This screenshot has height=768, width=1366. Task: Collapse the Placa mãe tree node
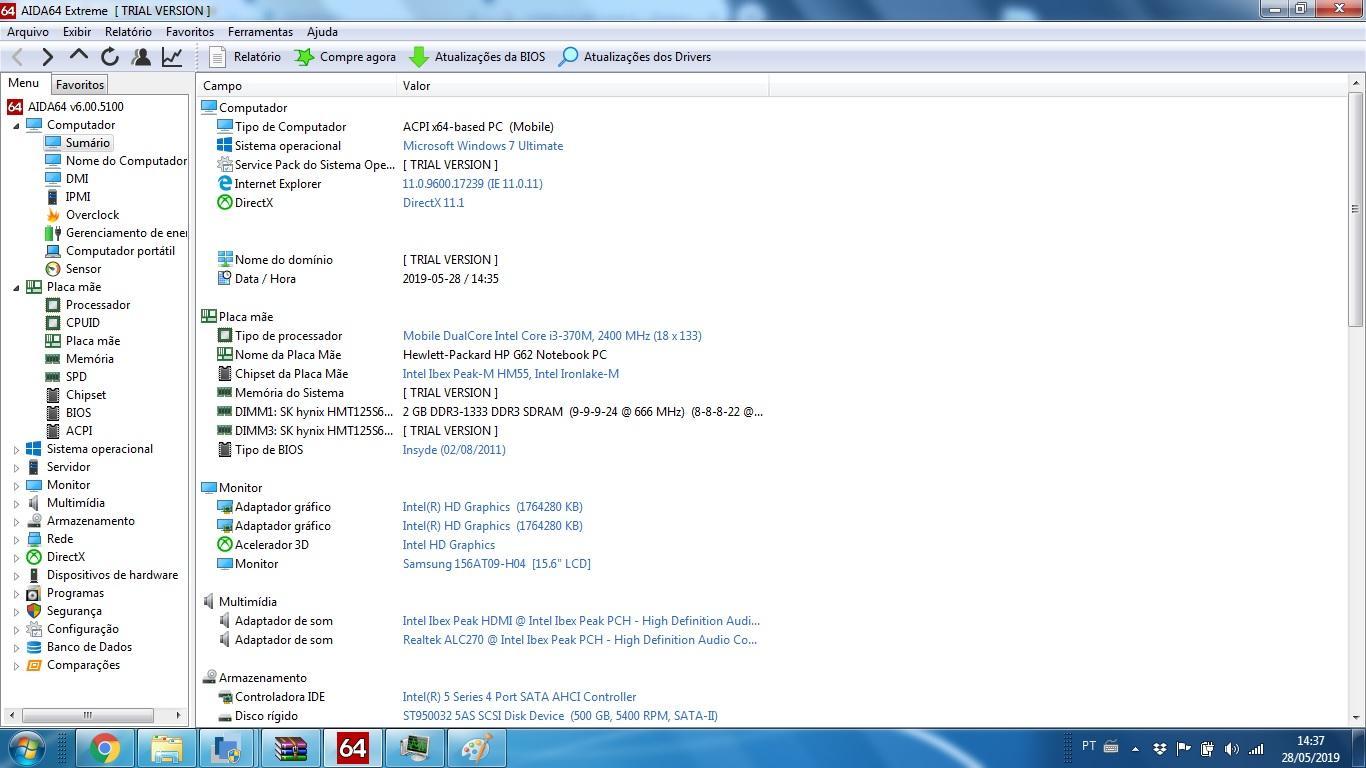(x=16, y=288)
